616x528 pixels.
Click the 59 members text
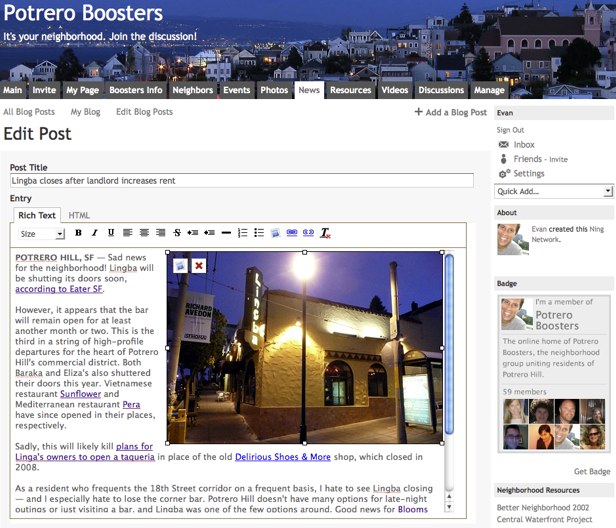tap(524, 392)
